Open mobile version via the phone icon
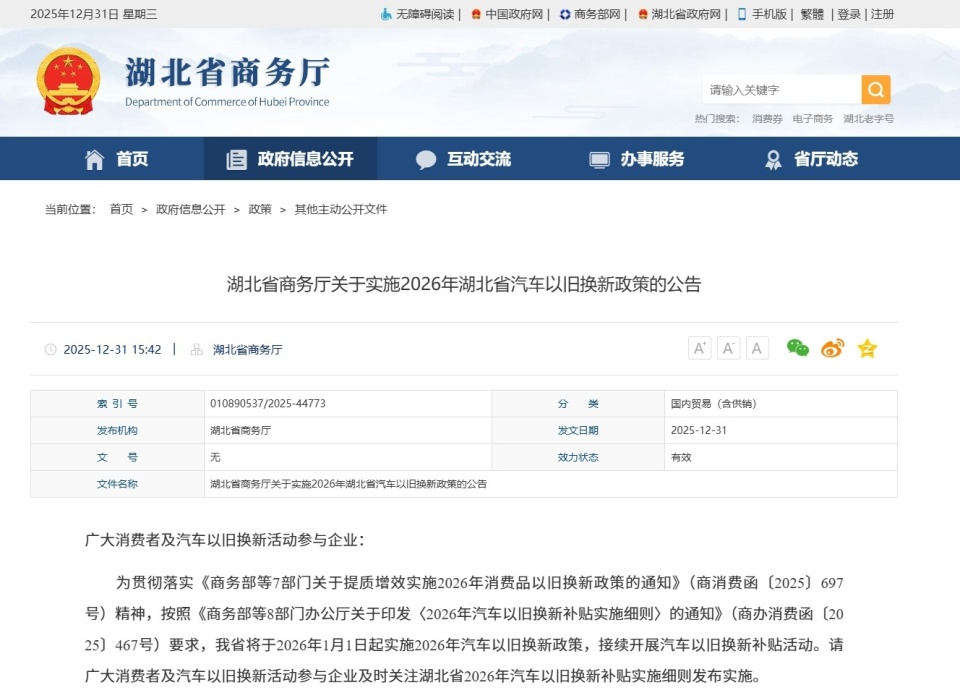Viewport: 960px width, 693px height. 742,15
